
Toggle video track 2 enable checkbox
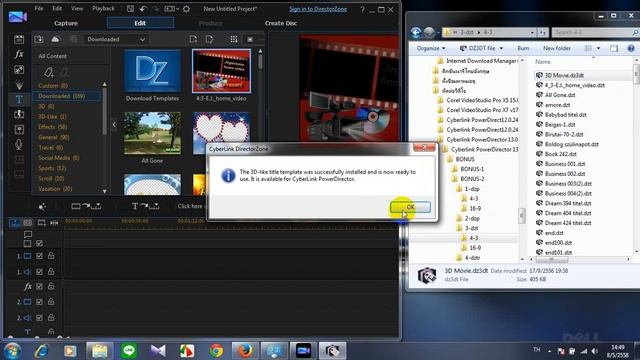(39, 302)
